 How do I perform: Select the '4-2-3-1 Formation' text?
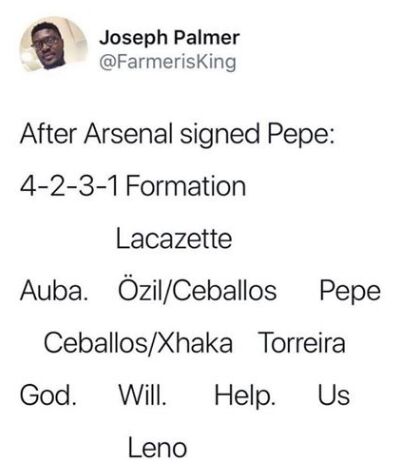coord(133,186)
